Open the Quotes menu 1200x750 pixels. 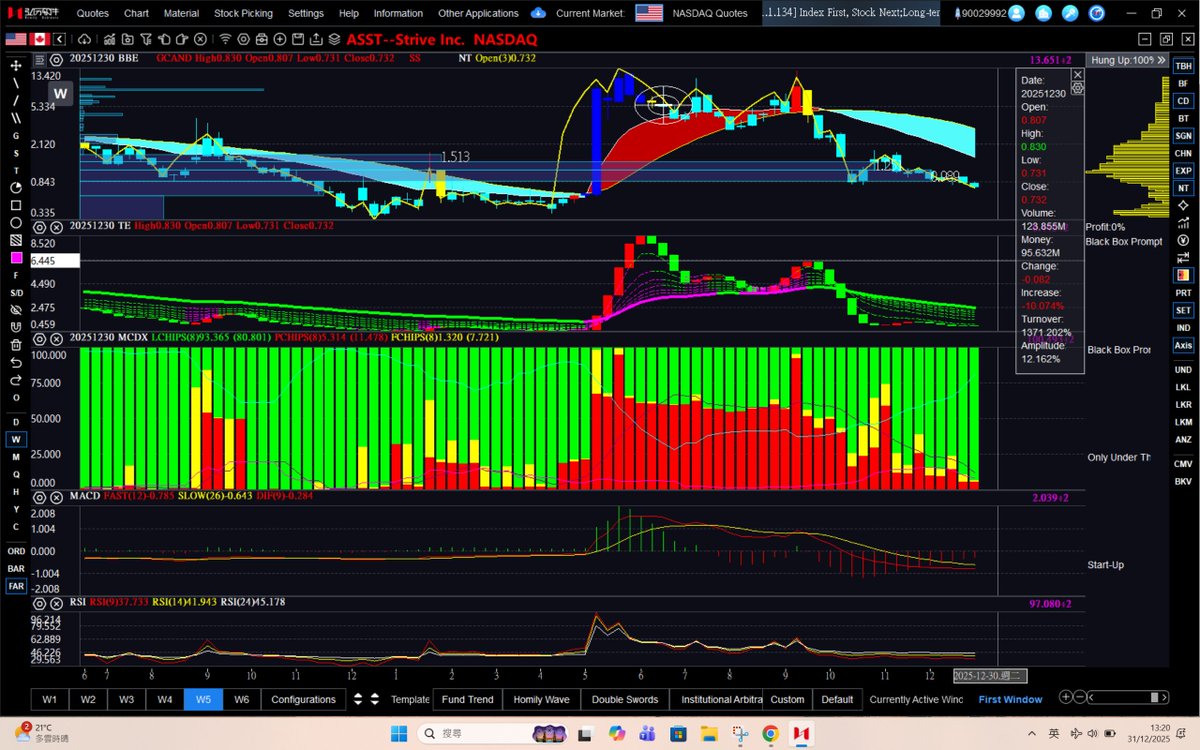pyautogui.click(x=93, y=13)
